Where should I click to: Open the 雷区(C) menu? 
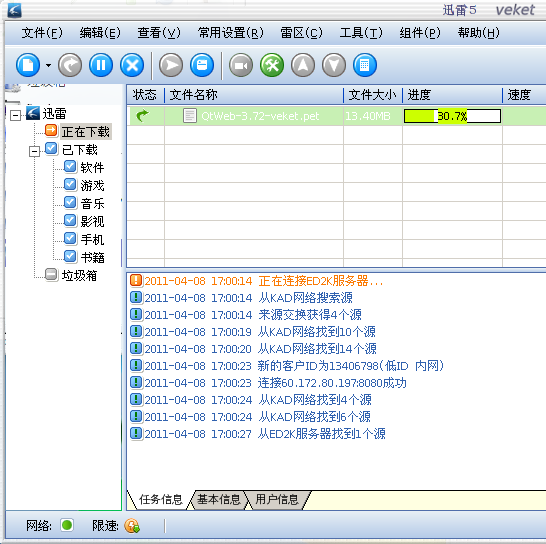(302, 33)
